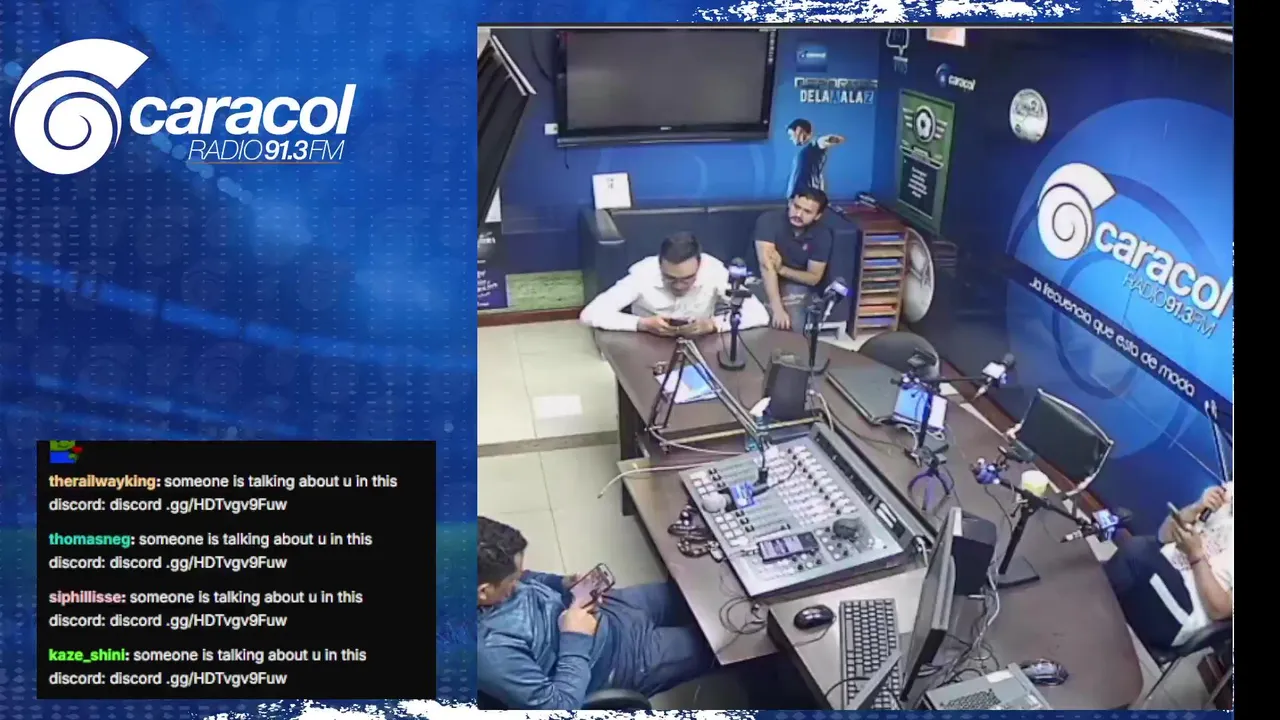Click the Caracol Radio 91.3 FM overlay logo
Viewport: 1280px width, 720px height.
pyautogui.click(x=182, y=107)
